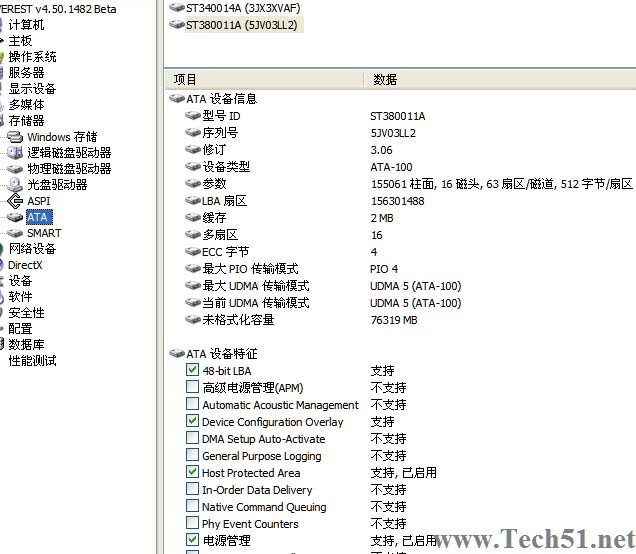Toggle the 高级电源管理(APM) checkbox
636x554 pixels.
[192, 387]
